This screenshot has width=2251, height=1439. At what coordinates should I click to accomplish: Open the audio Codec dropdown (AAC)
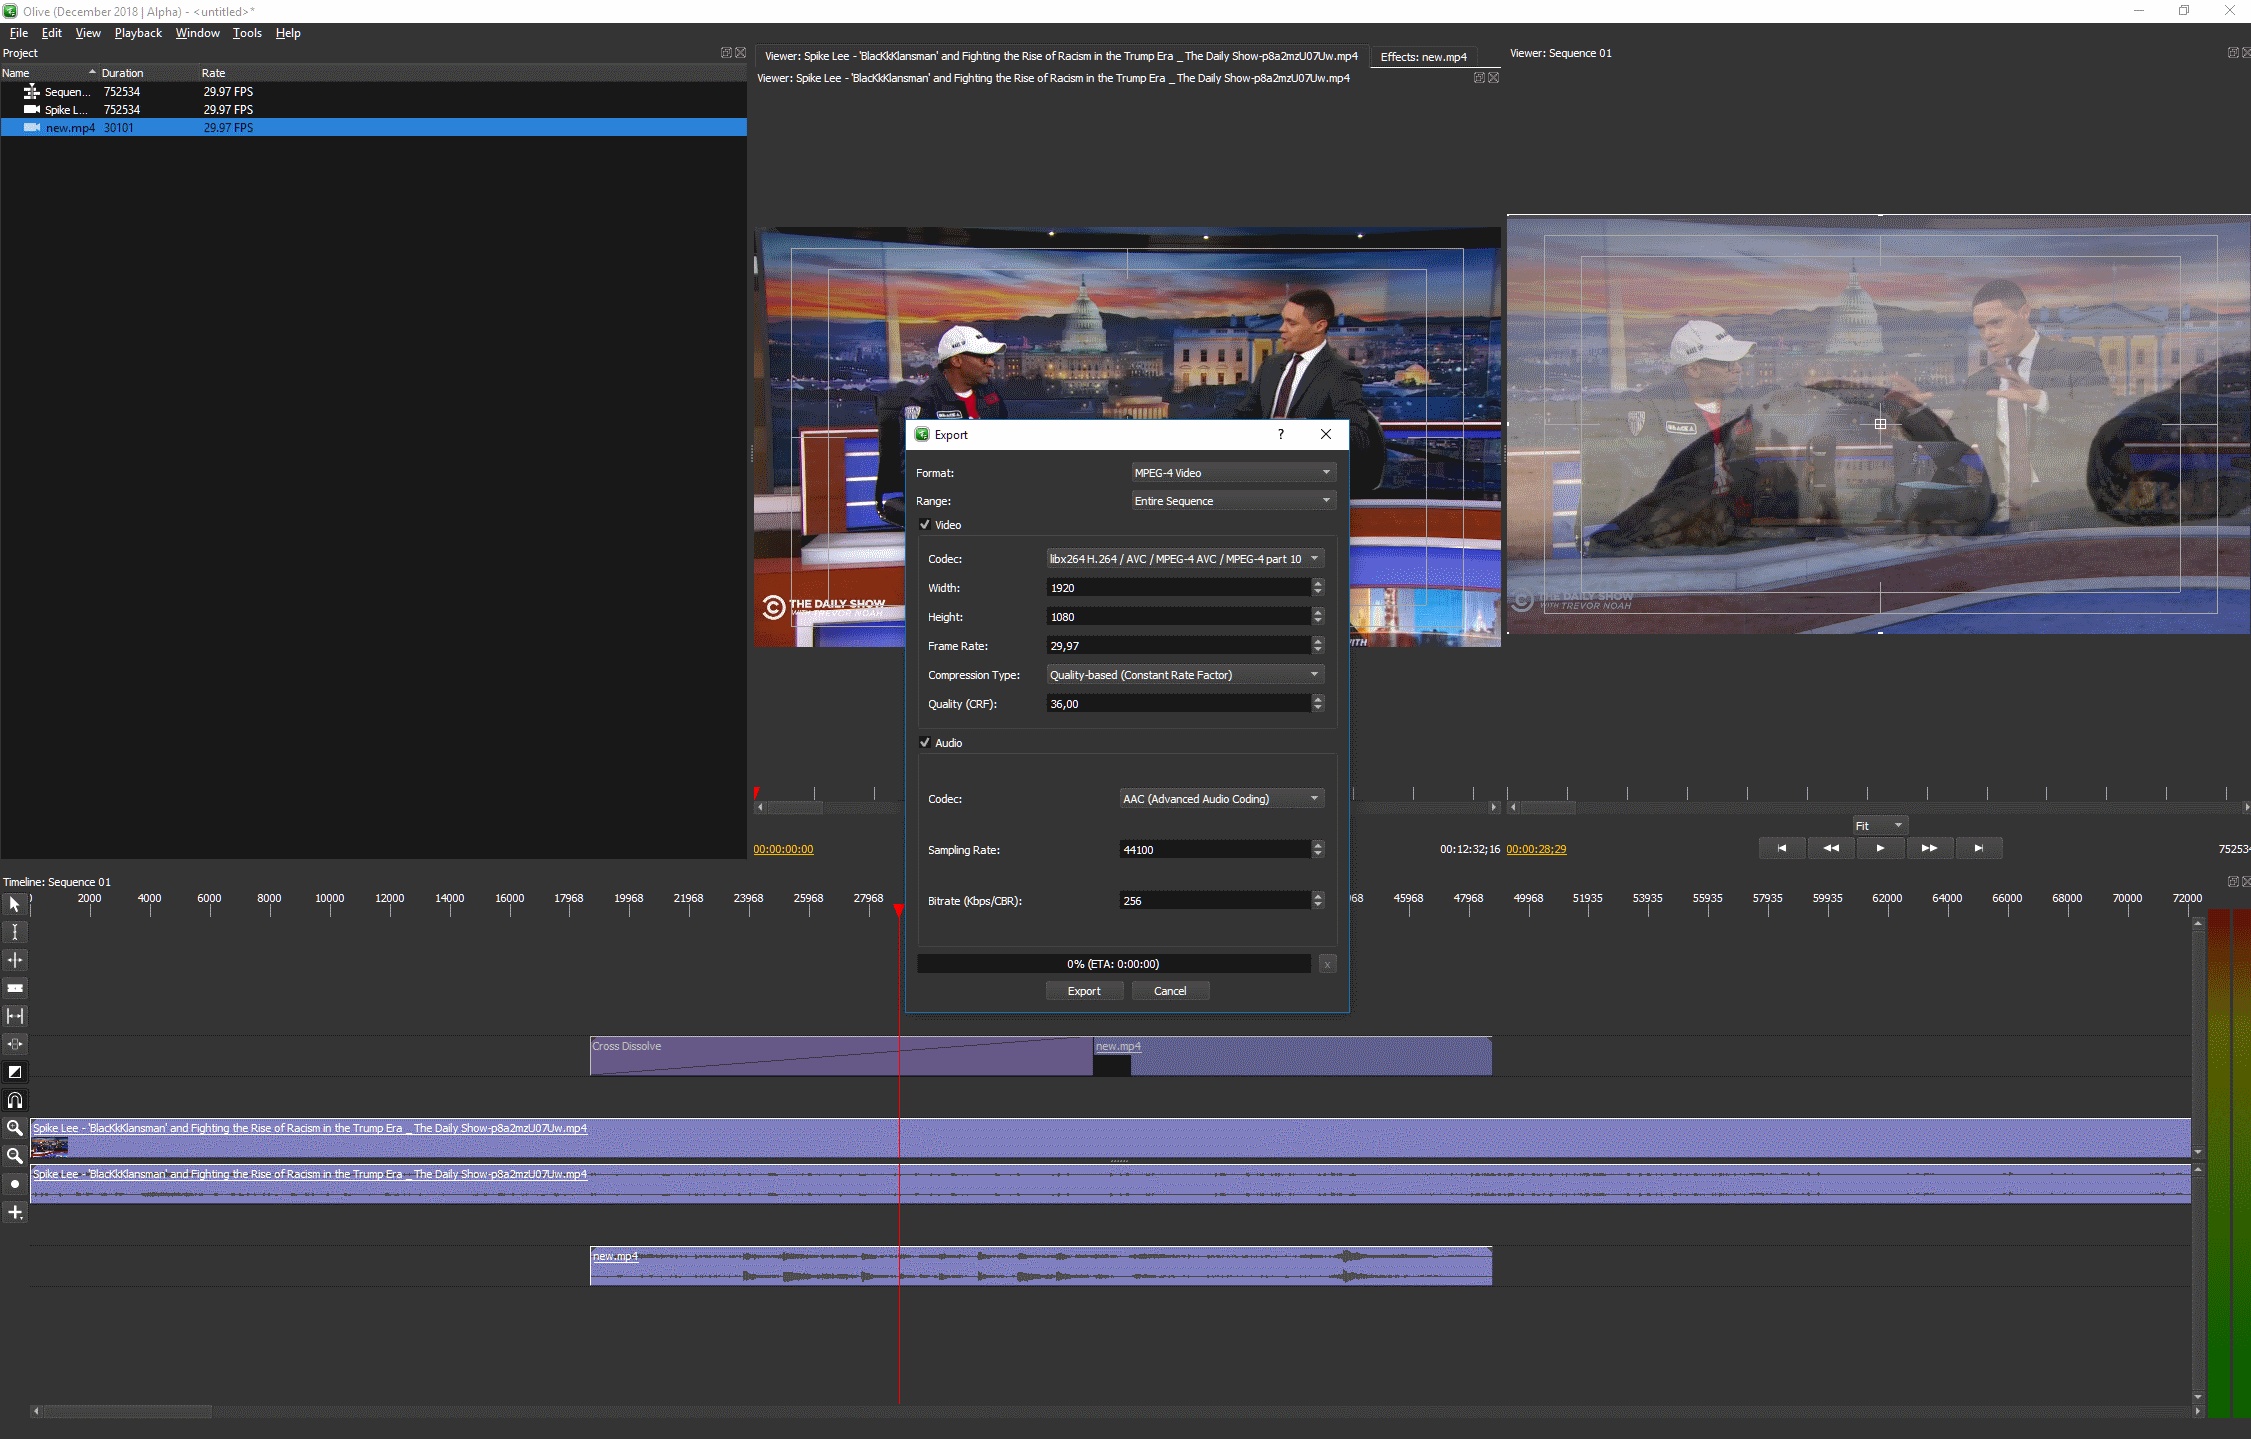[x=1221, y=798]
